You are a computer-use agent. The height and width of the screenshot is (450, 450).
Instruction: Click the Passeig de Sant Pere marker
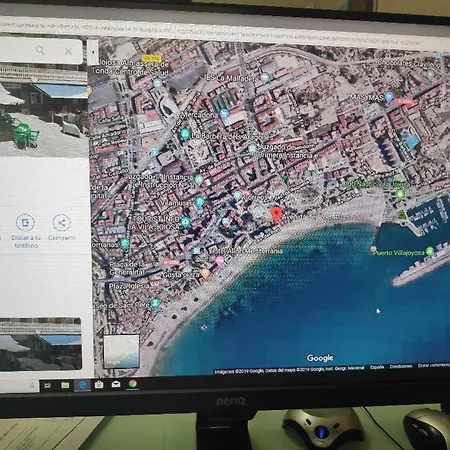(x=155, y=303)
